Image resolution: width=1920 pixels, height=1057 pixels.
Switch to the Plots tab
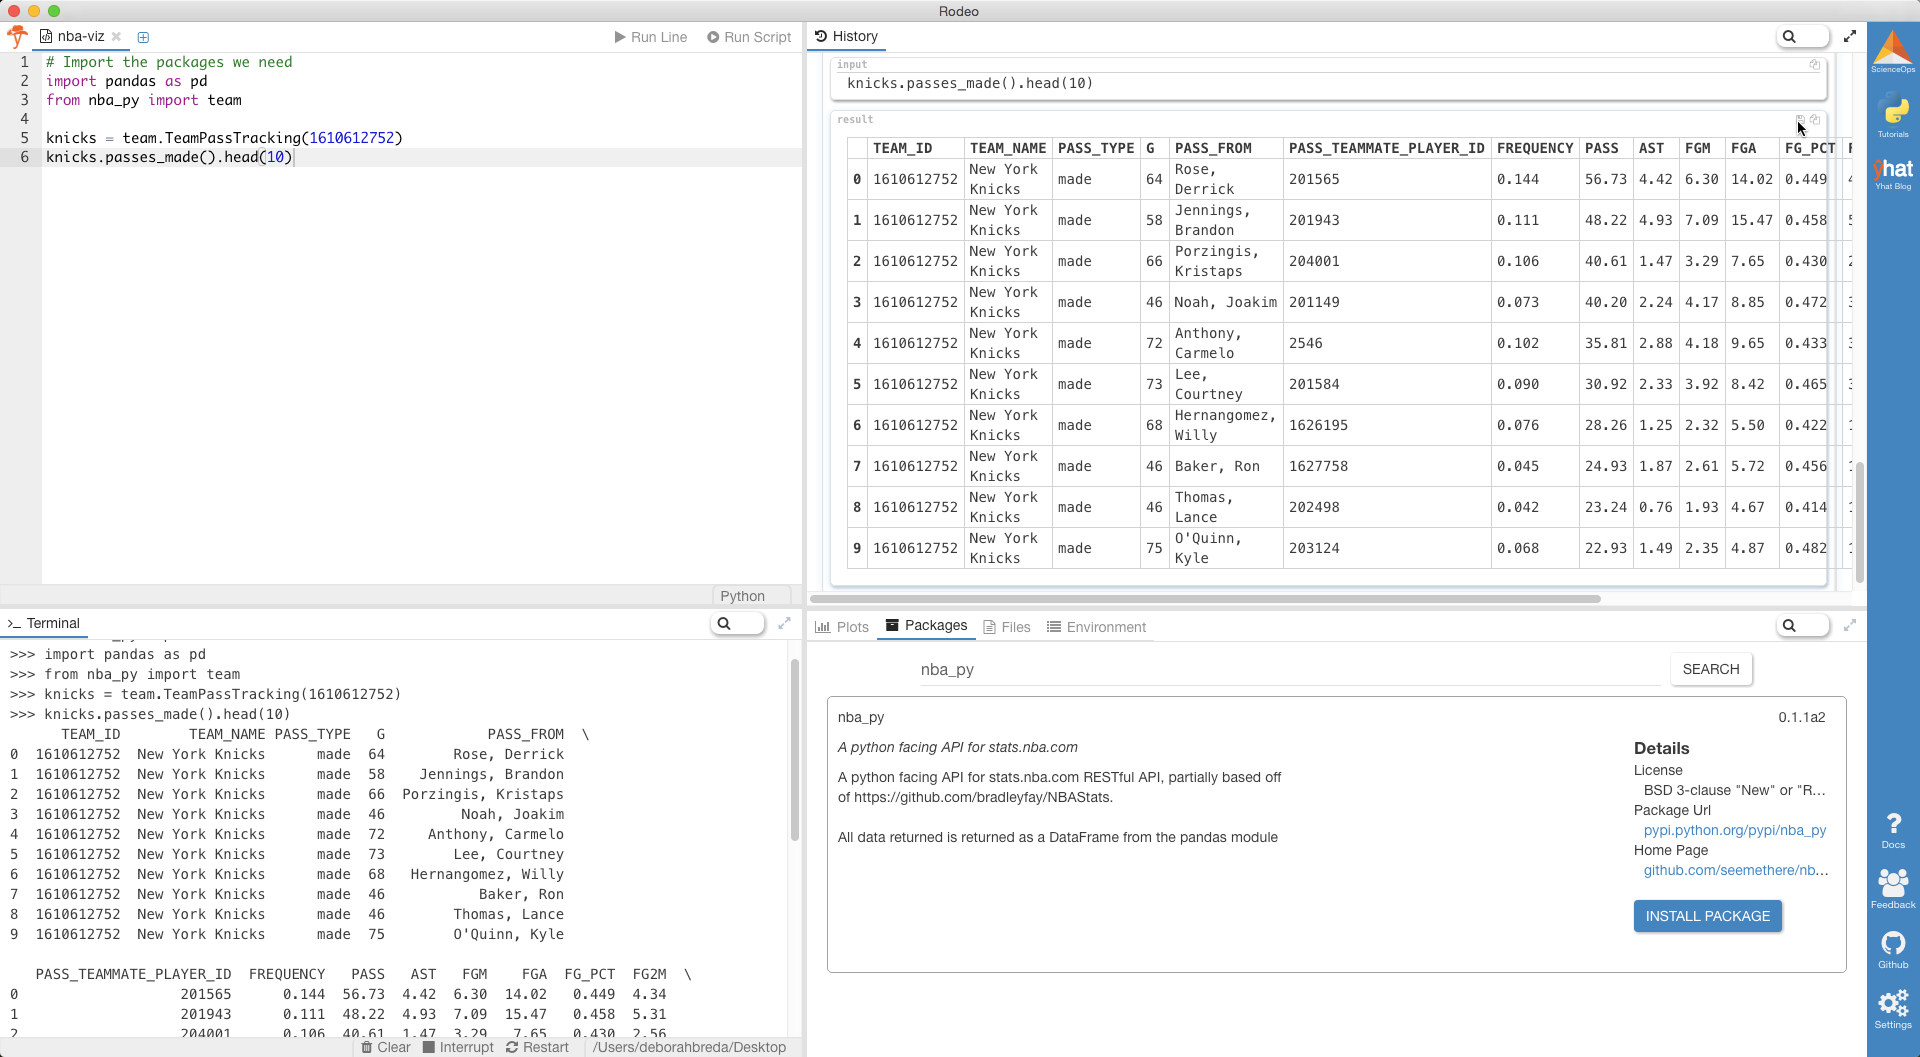tap(842, 627)
